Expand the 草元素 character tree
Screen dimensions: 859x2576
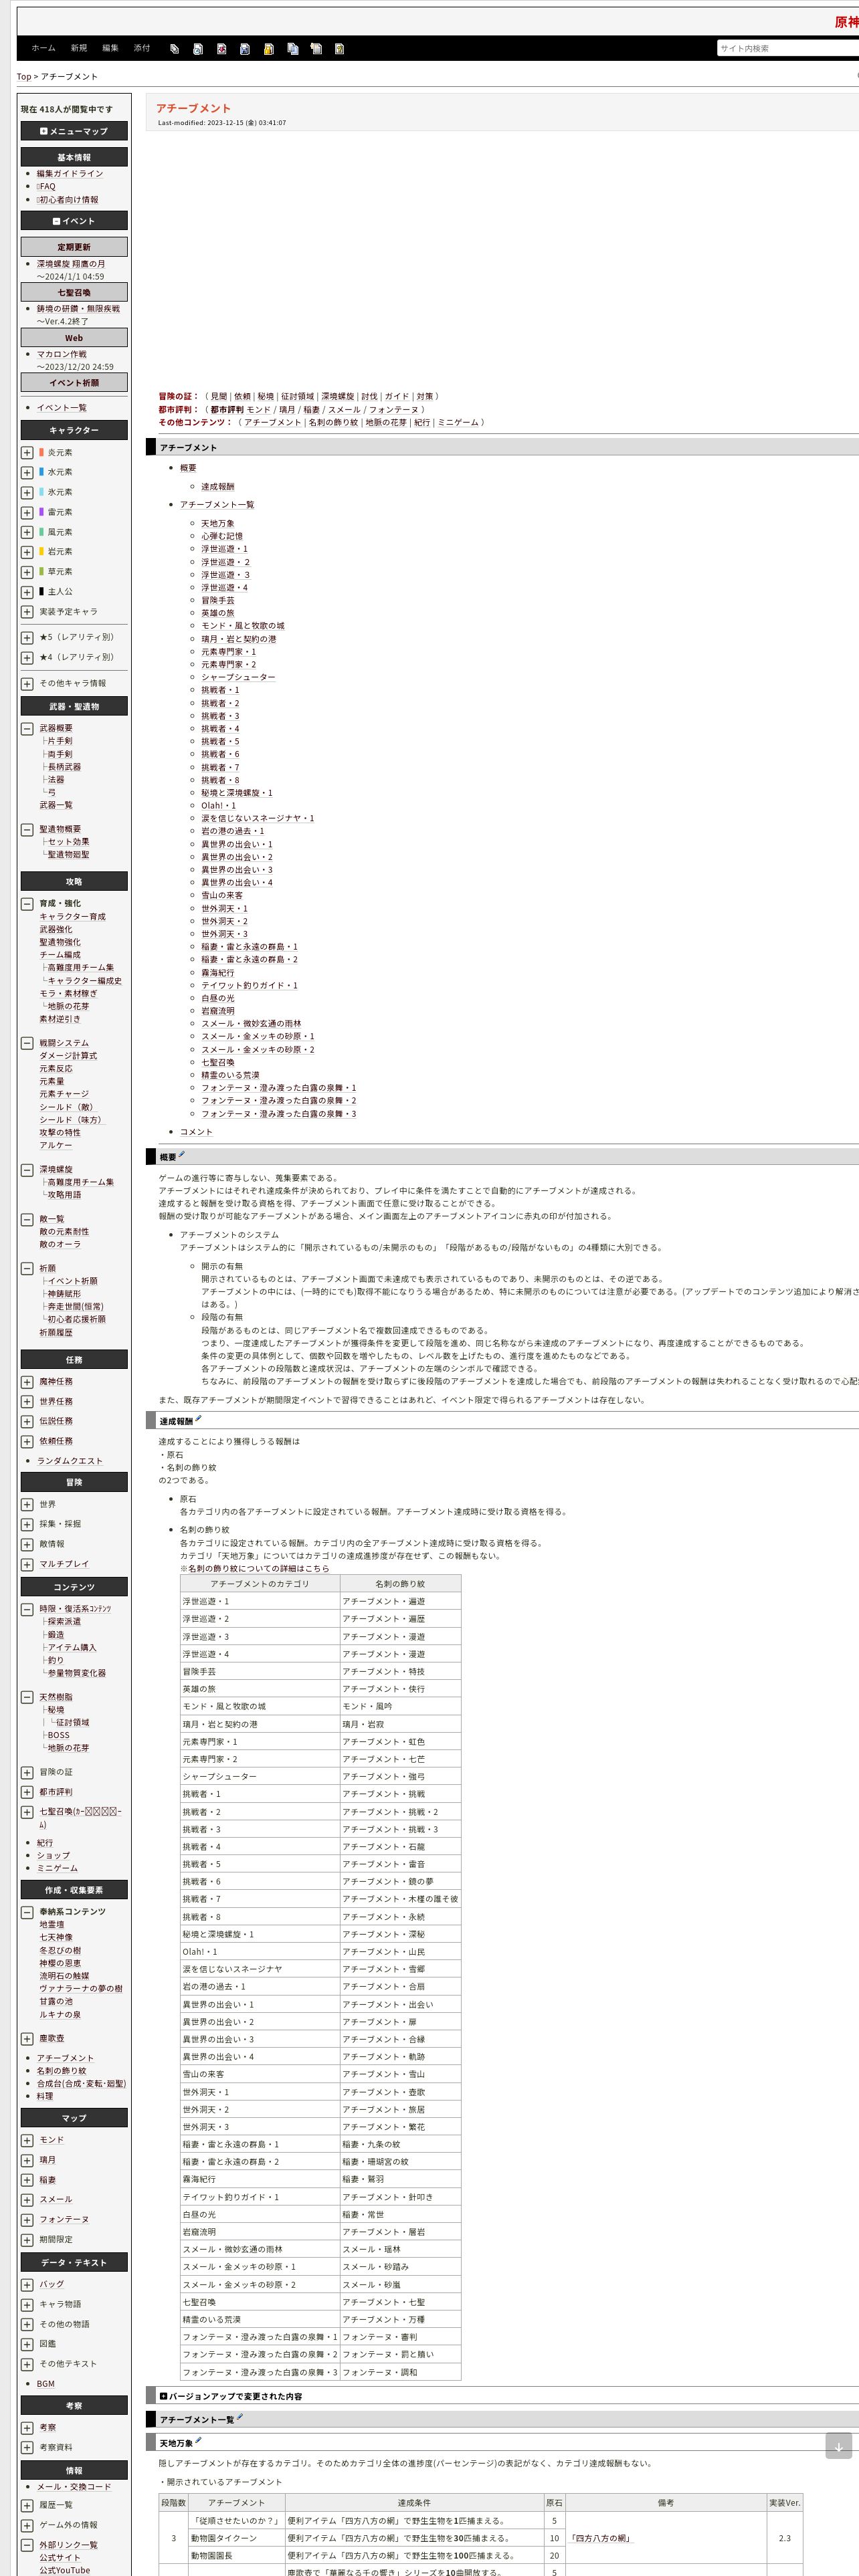pyautogui.click(x=27, y=572)
